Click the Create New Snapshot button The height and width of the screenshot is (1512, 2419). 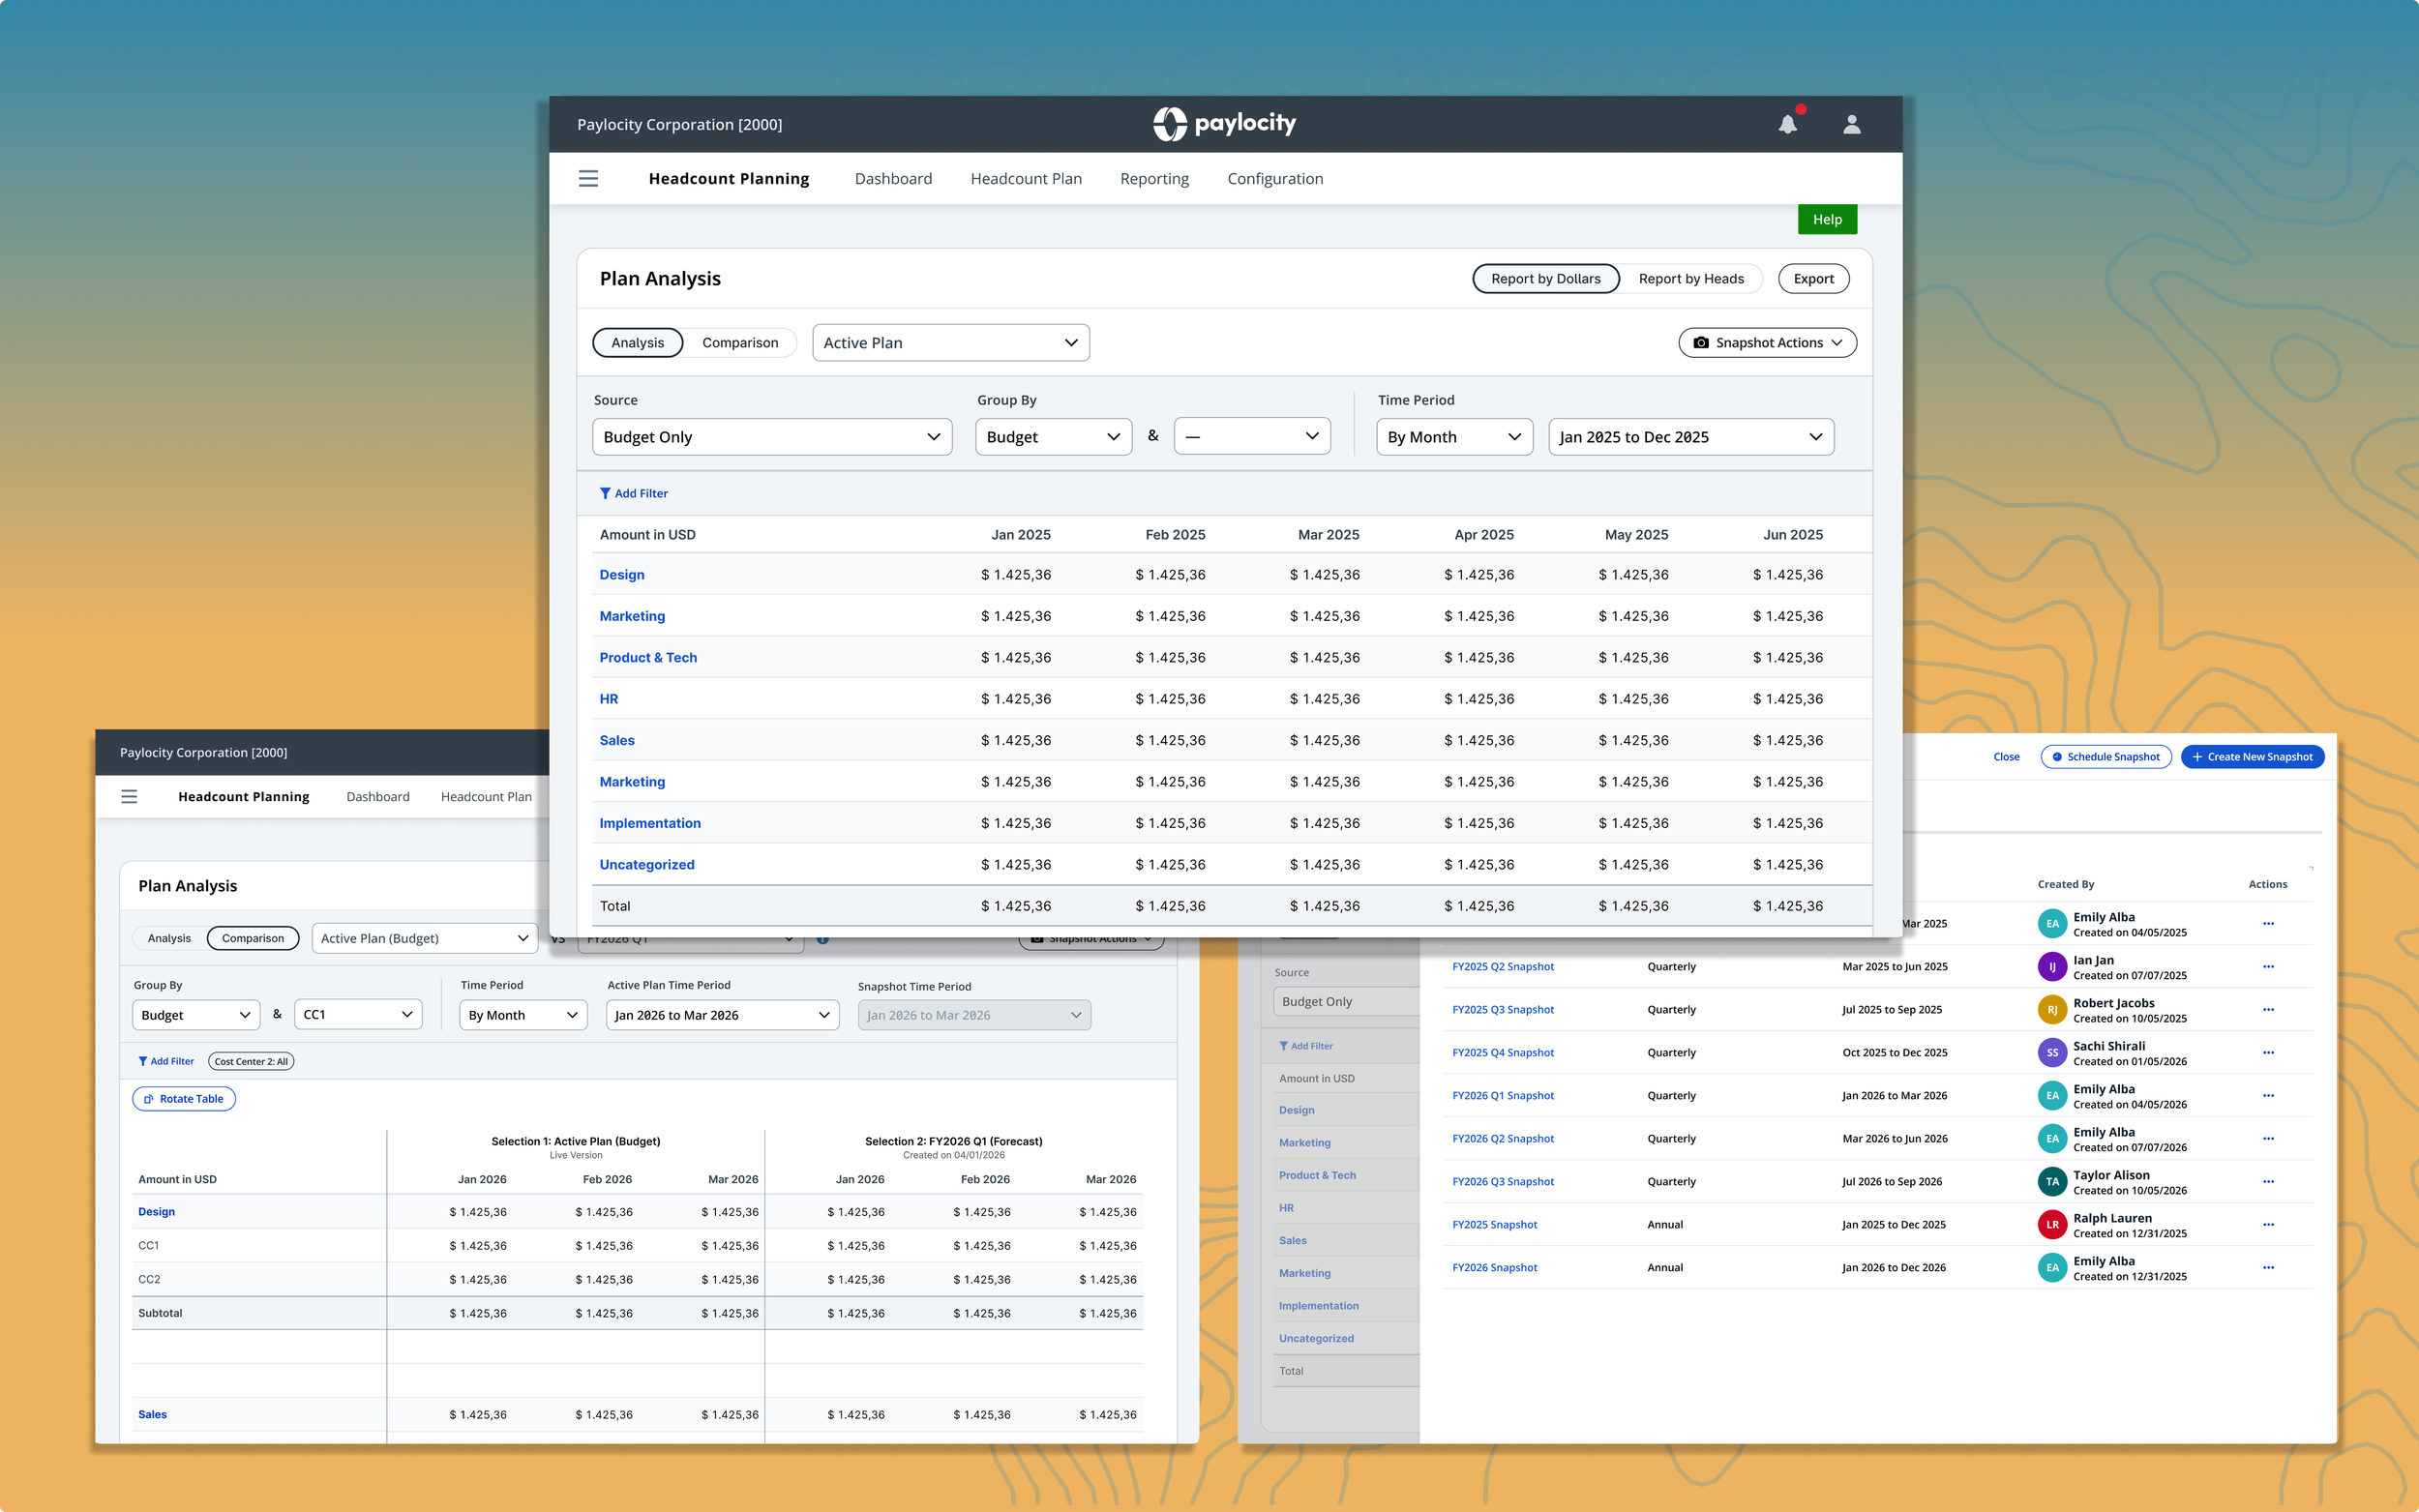[2252, 756]
